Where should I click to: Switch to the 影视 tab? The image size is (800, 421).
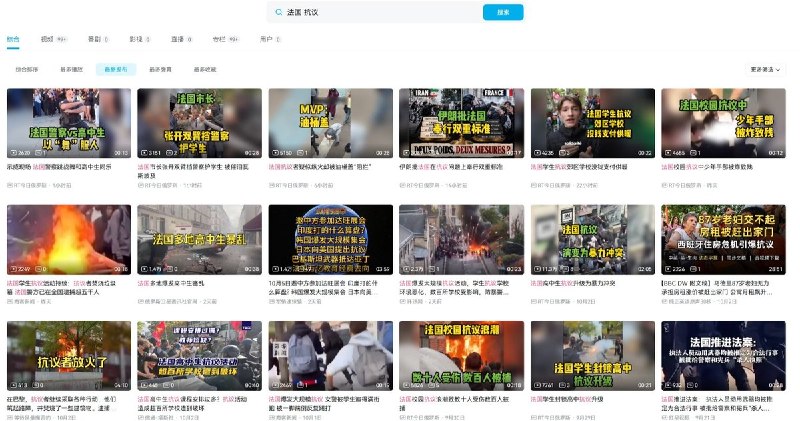[x=139, y=39]
